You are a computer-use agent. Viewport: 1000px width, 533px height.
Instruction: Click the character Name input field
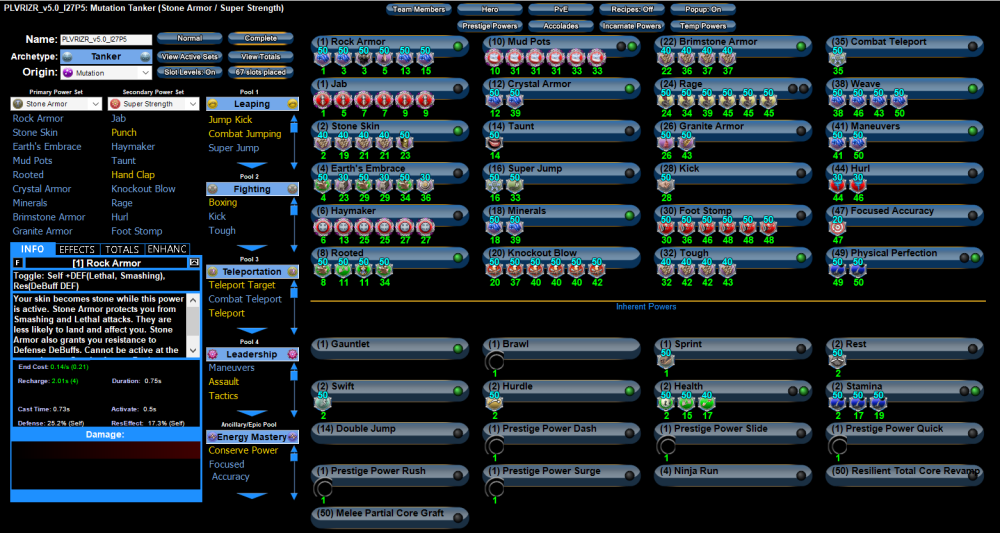coord(105,40)
